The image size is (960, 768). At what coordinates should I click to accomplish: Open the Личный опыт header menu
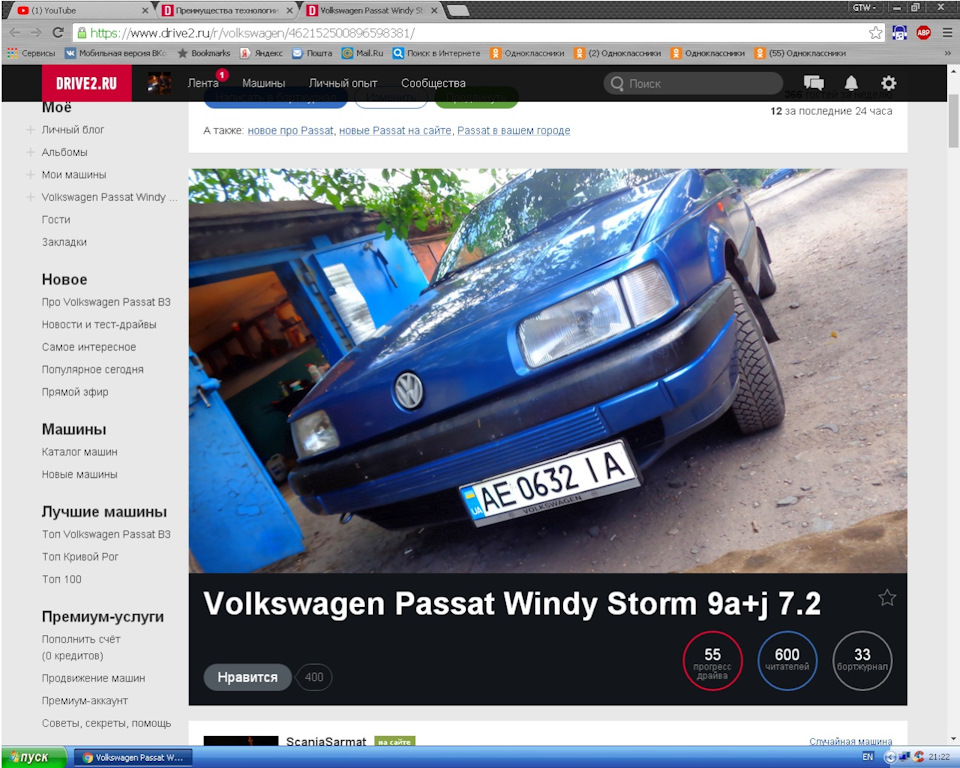(x=343, y=83)
